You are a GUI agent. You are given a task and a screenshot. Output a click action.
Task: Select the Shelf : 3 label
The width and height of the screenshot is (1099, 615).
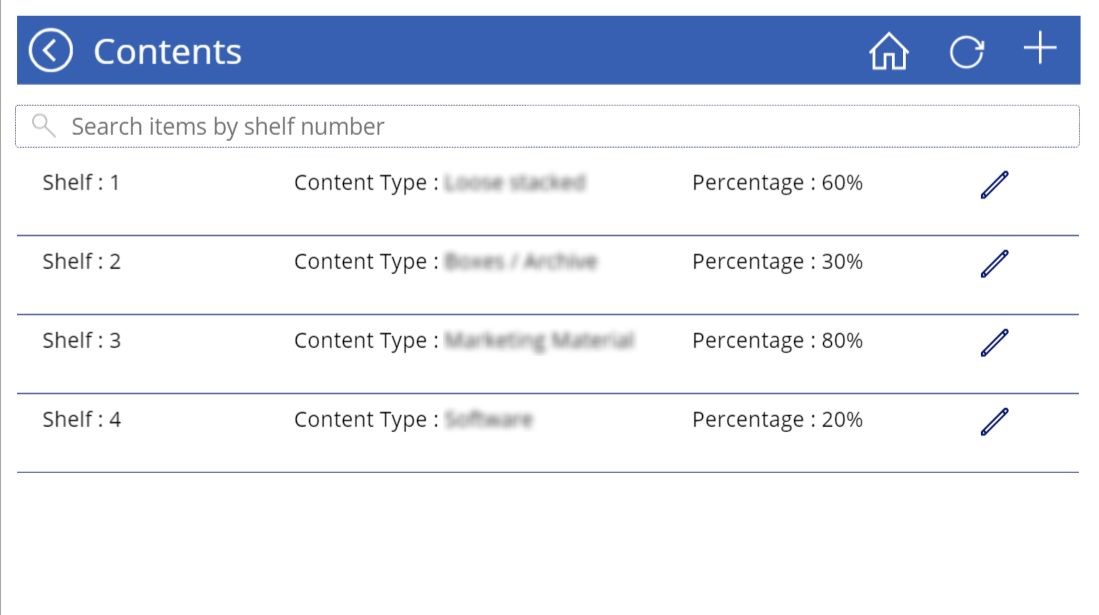pos(81,341)
